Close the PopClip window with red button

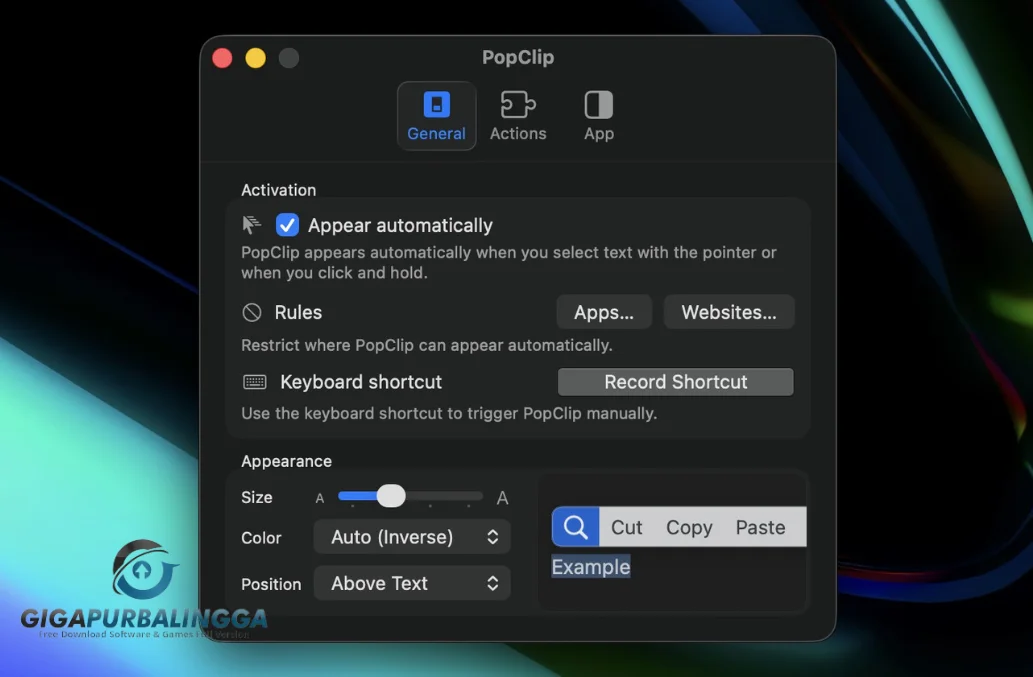[223, 58]
